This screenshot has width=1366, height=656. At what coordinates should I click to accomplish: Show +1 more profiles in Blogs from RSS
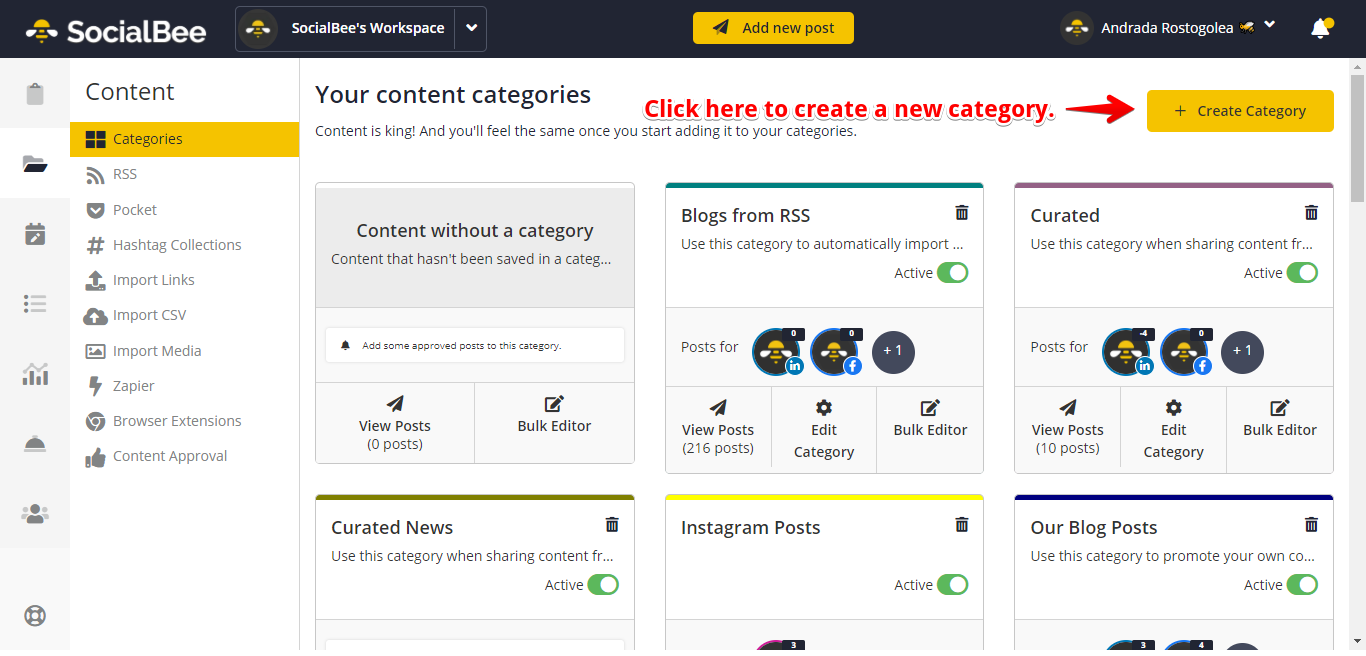coord(893,352)
